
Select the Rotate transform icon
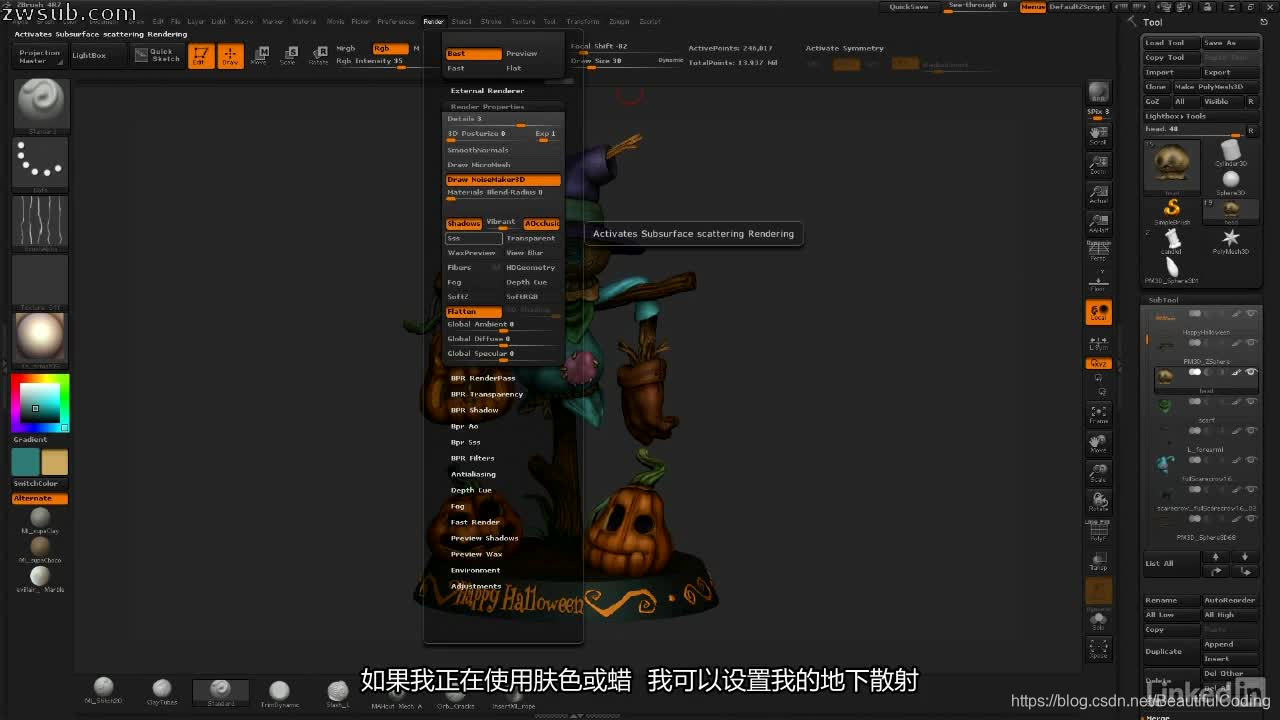[x=318, y=56]
